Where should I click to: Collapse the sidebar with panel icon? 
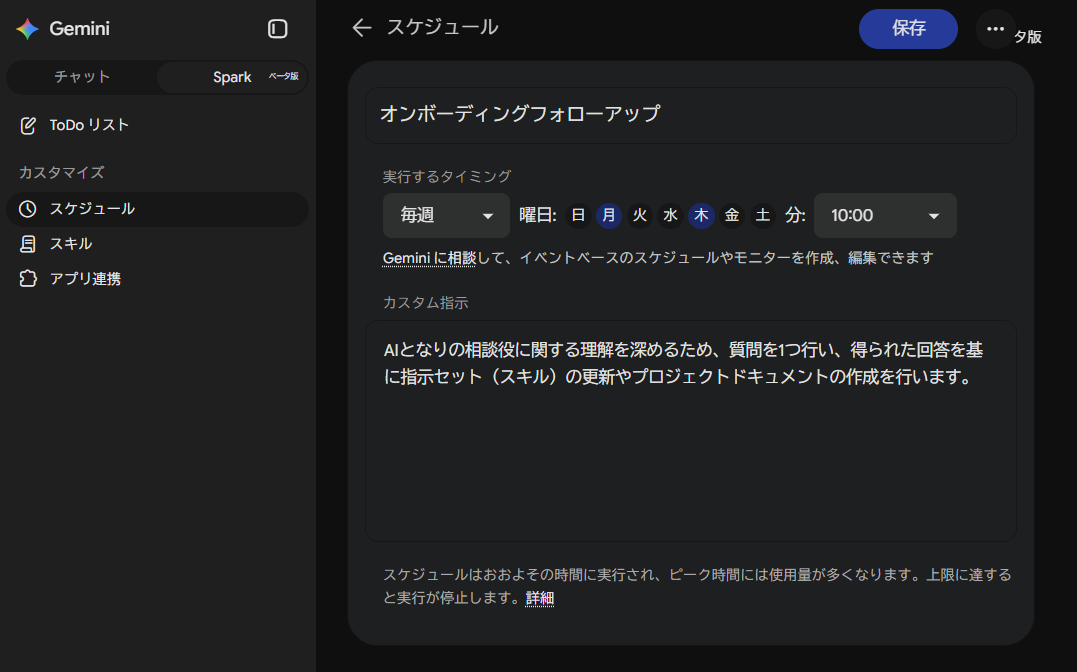277,29
